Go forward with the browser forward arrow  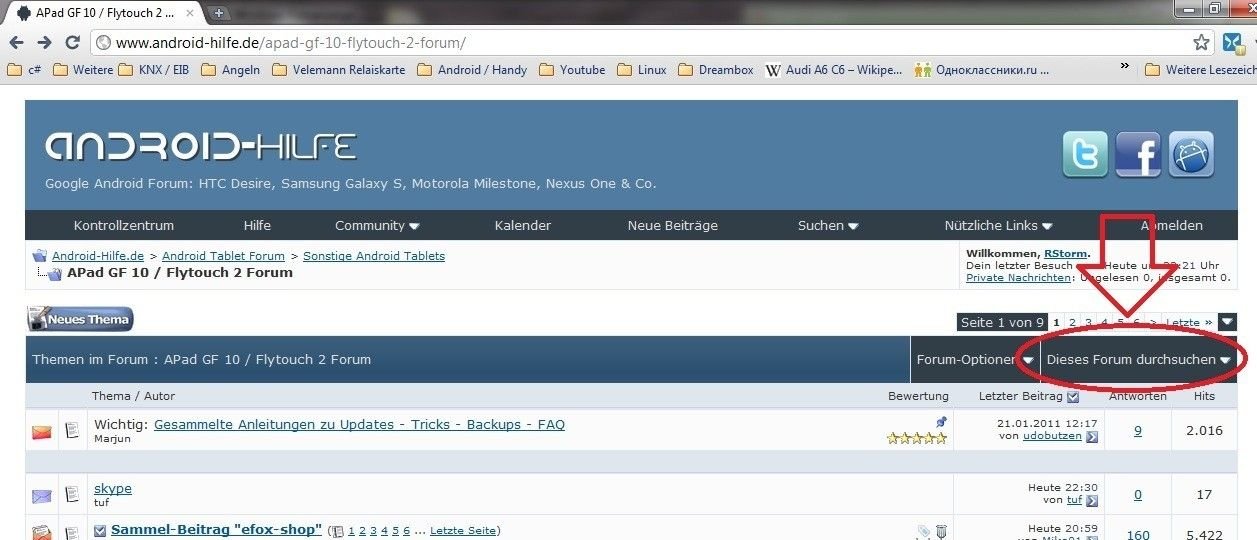[x=44, y=43]
